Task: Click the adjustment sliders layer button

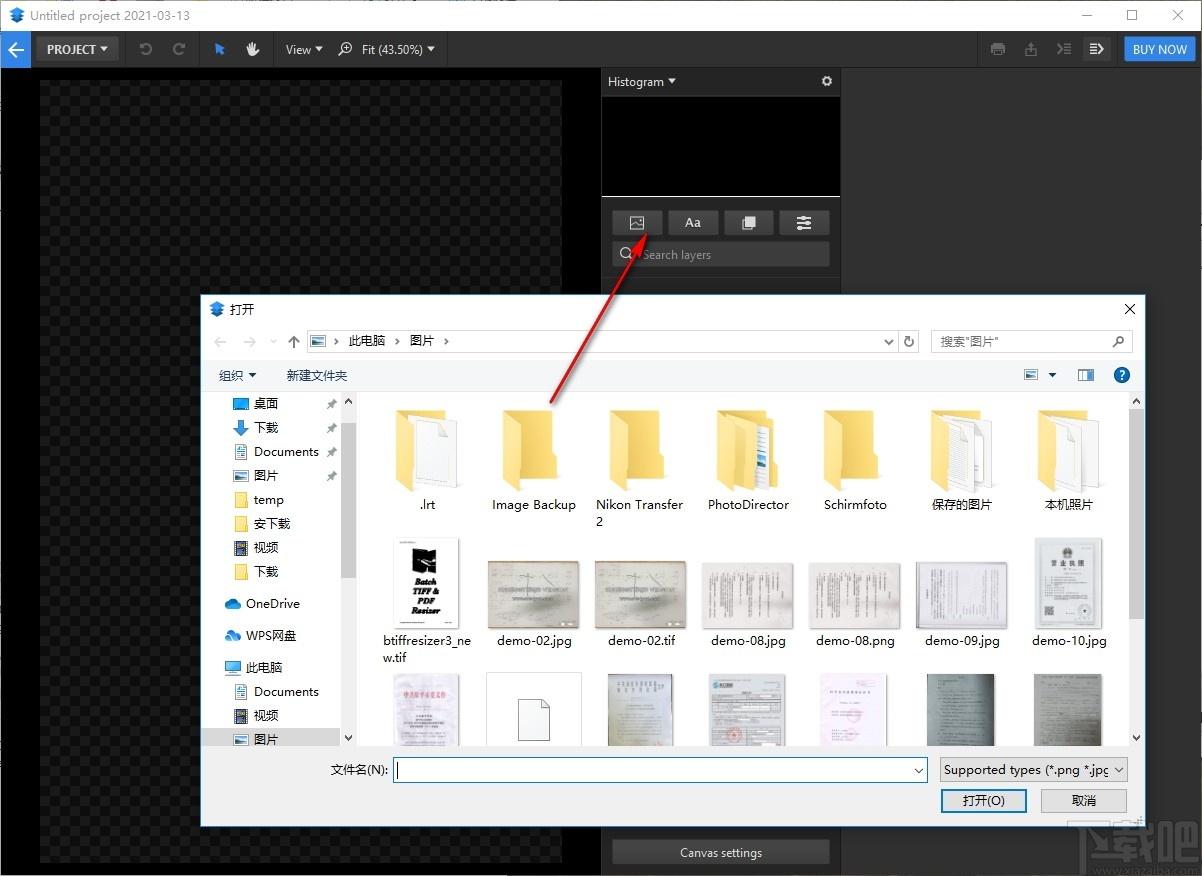Action: [x=804, y=223]
